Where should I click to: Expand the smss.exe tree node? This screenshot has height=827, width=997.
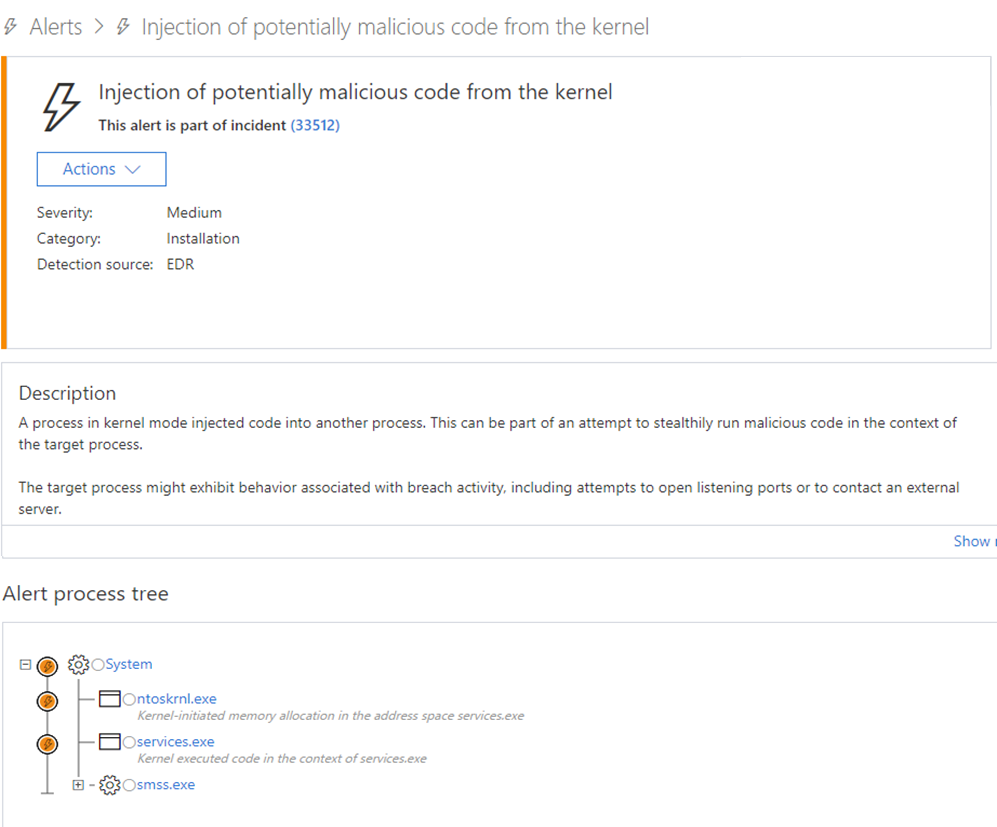pos(78,784)
